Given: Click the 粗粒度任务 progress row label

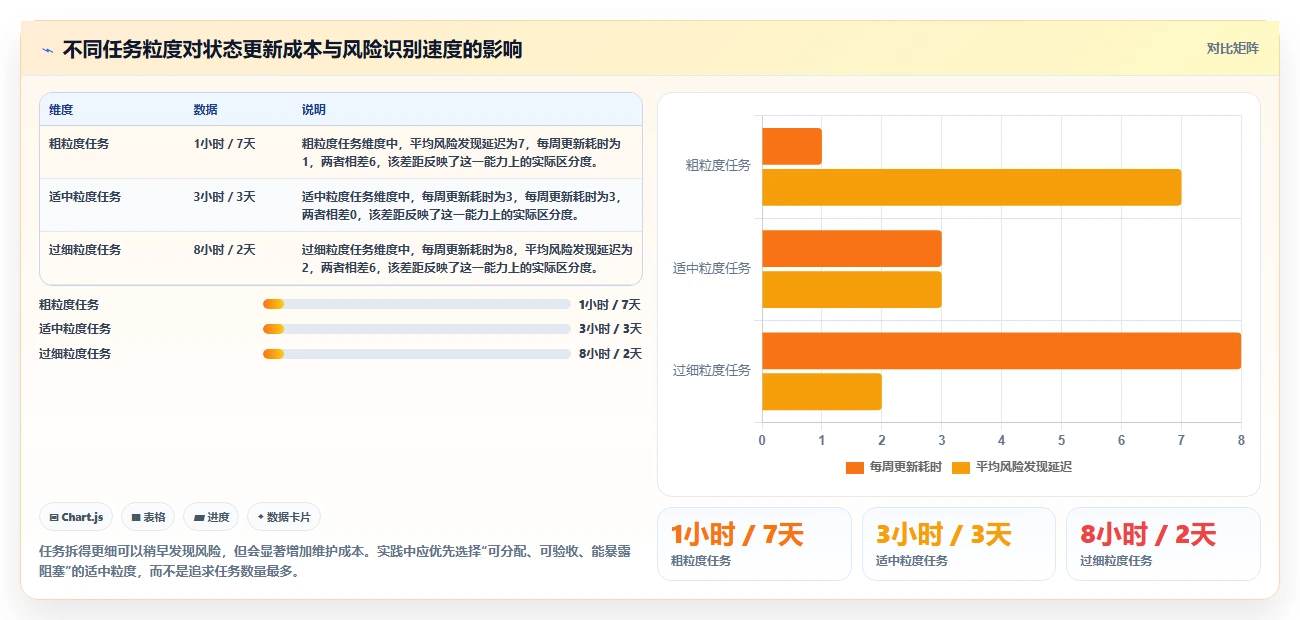Looking at the screenshot, I should coord(69,304).
